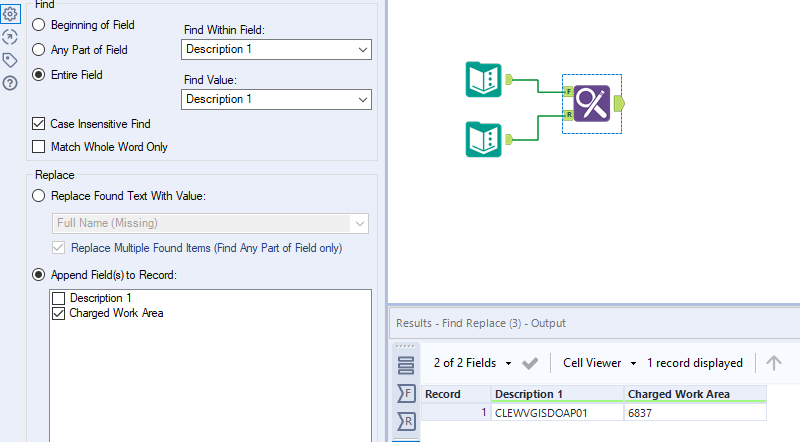Open the Find Value dropdown
Viewport: 800px width, 442px height.
pos(276,99)
